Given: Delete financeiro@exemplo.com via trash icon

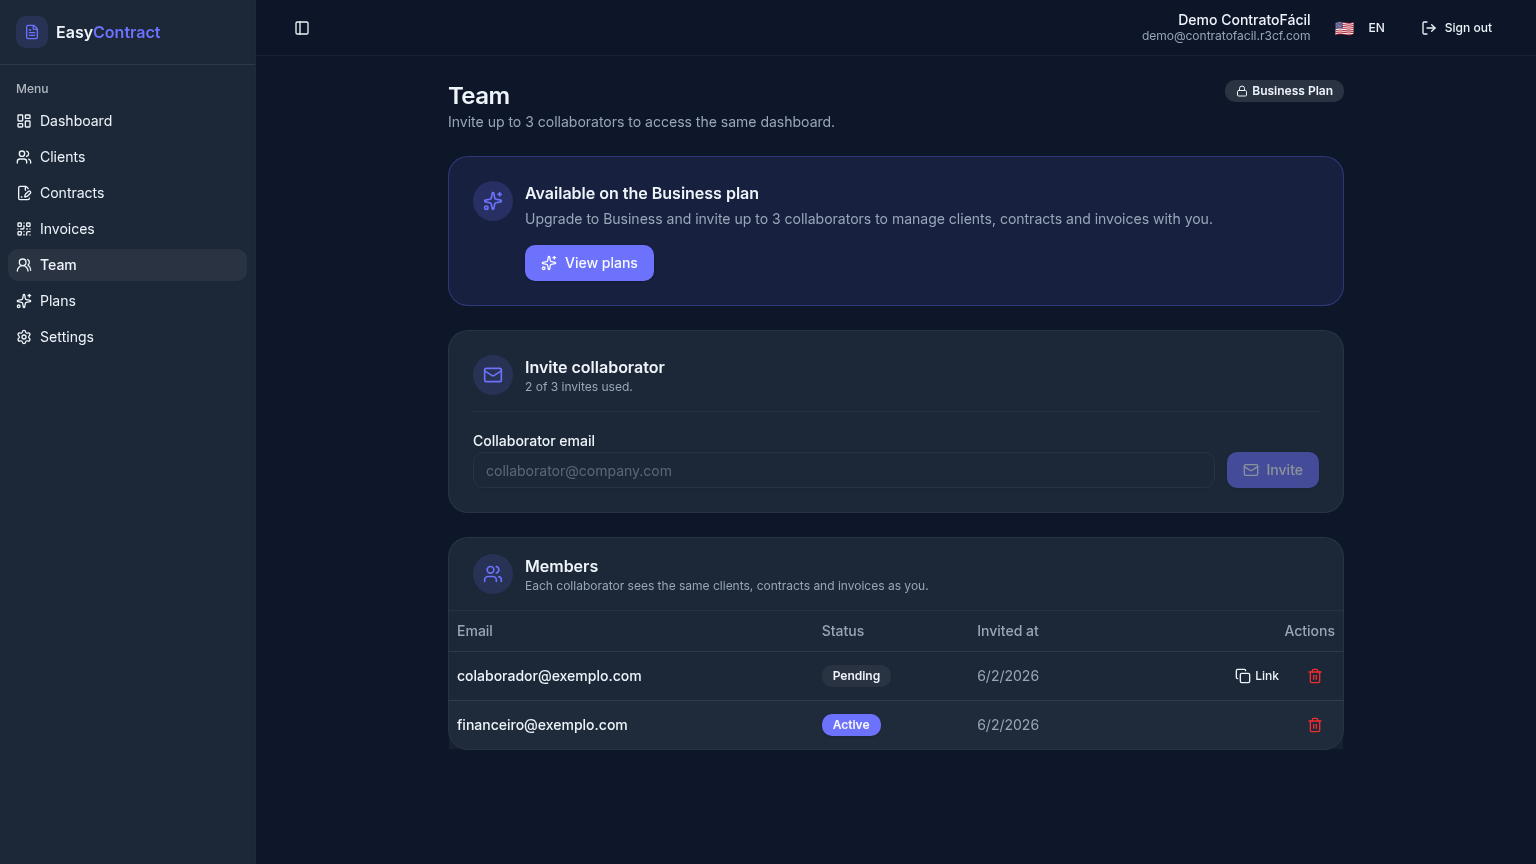Looking at the screenshot, I should [1315, 725].
